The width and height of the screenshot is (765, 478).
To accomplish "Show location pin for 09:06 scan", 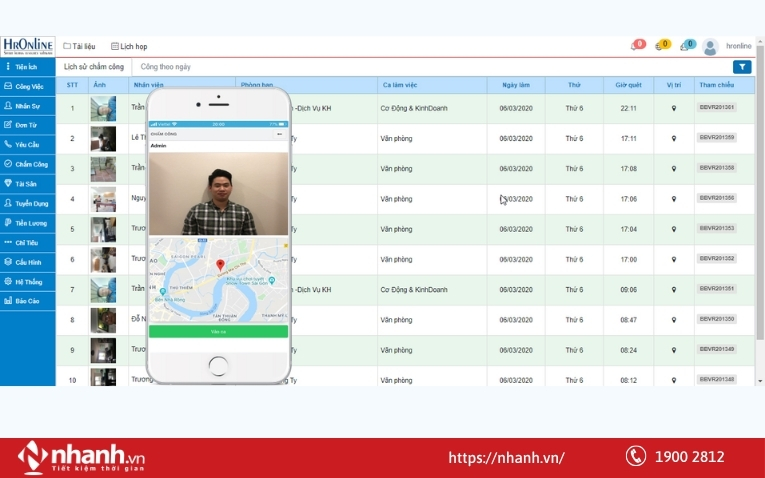I will (x=673, y=290).
